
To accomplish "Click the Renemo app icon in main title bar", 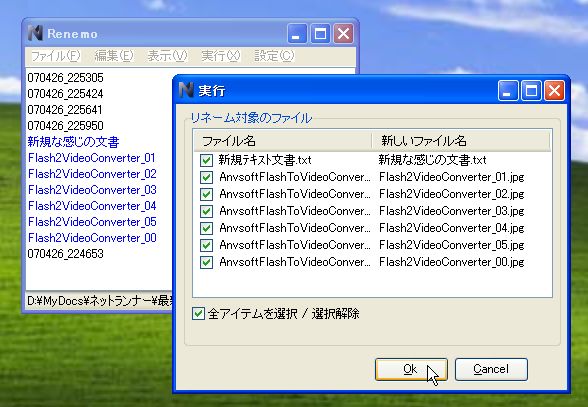I will [35, 33].
